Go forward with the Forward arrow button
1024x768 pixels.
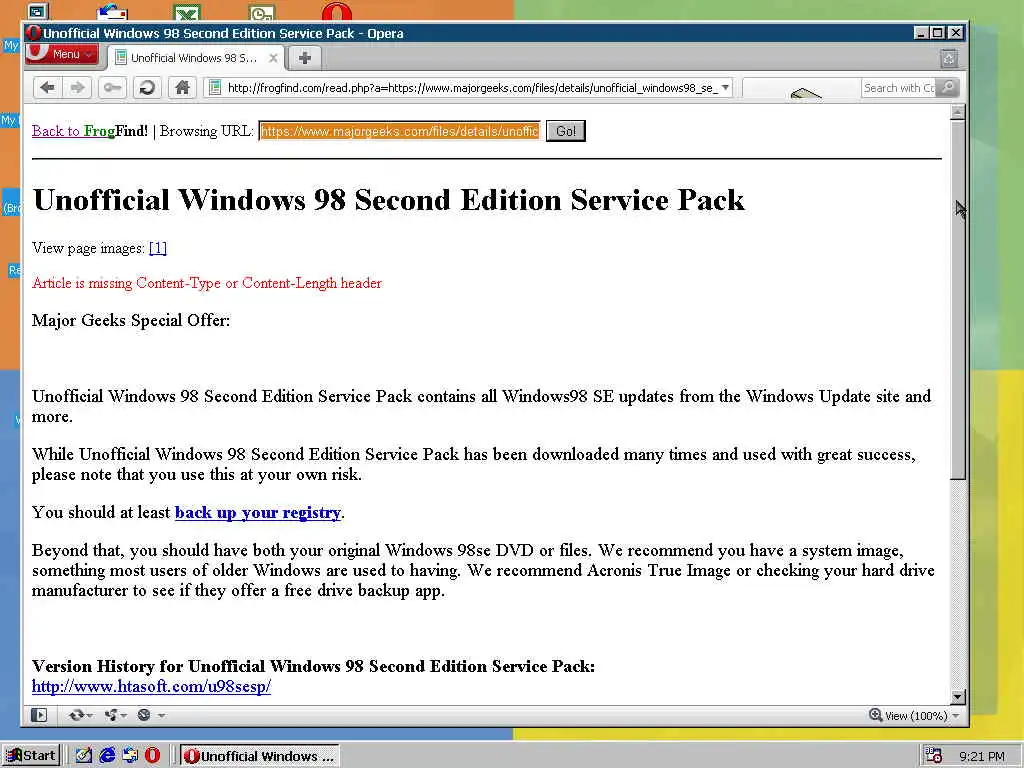(78, 87)
